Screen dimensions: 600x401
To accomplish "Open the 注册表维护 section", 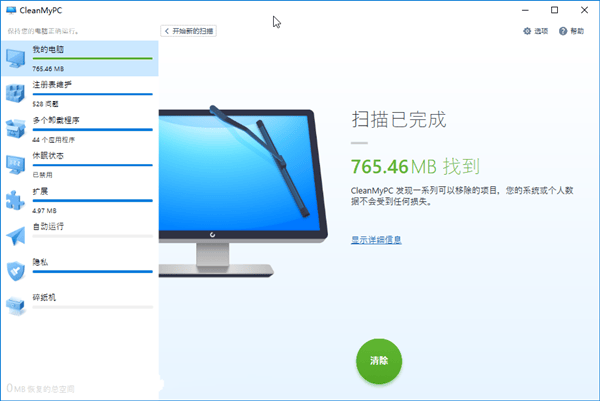I will [x=80, y=94].
